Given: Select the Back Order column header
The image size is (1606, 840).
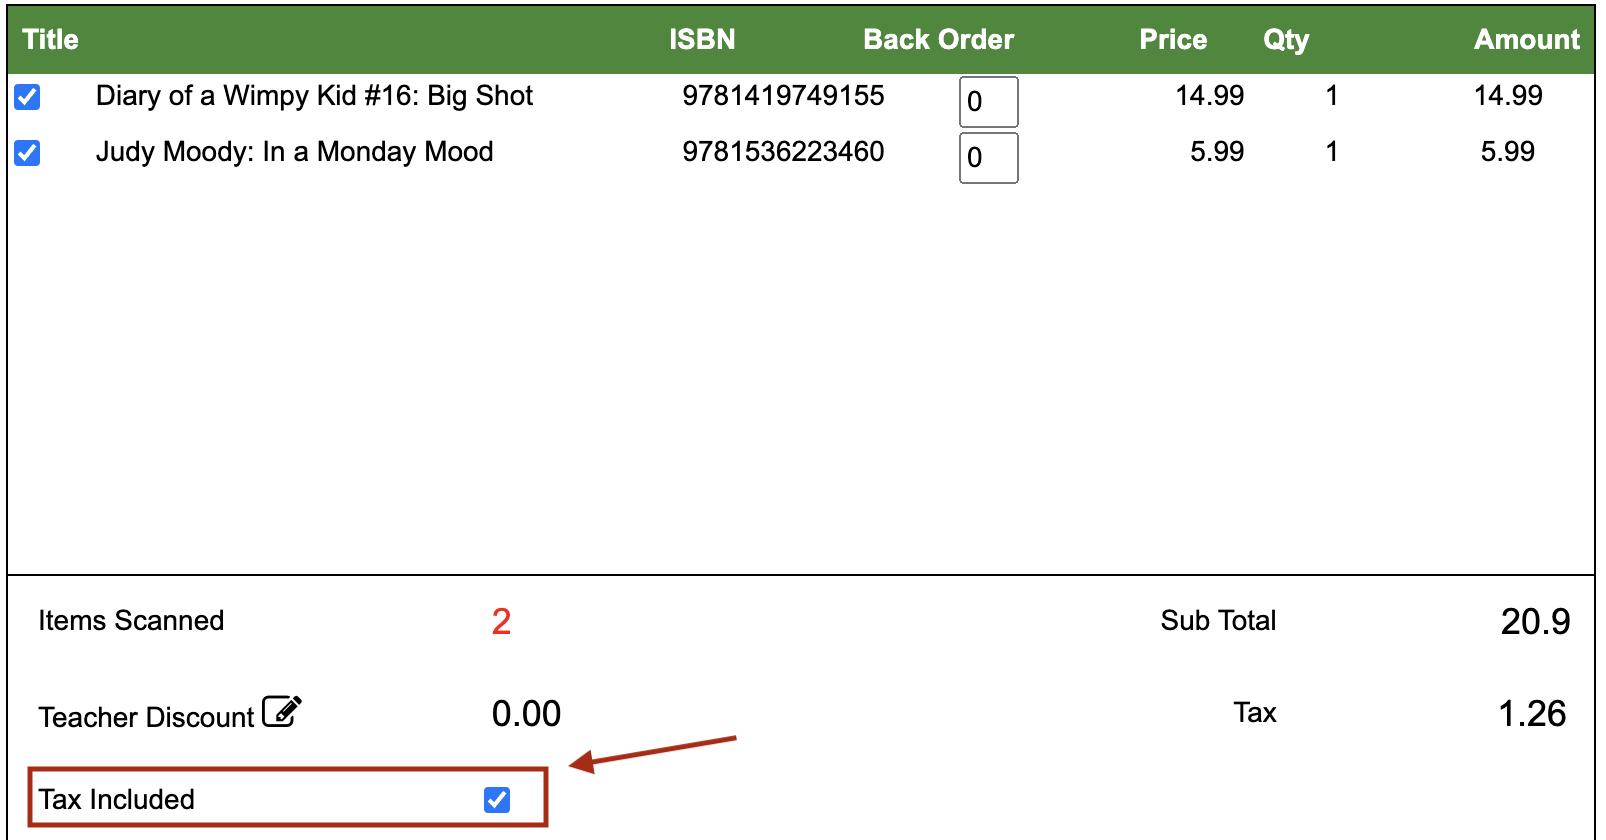Looking at the screenshot, I should [x=939, y=40].
